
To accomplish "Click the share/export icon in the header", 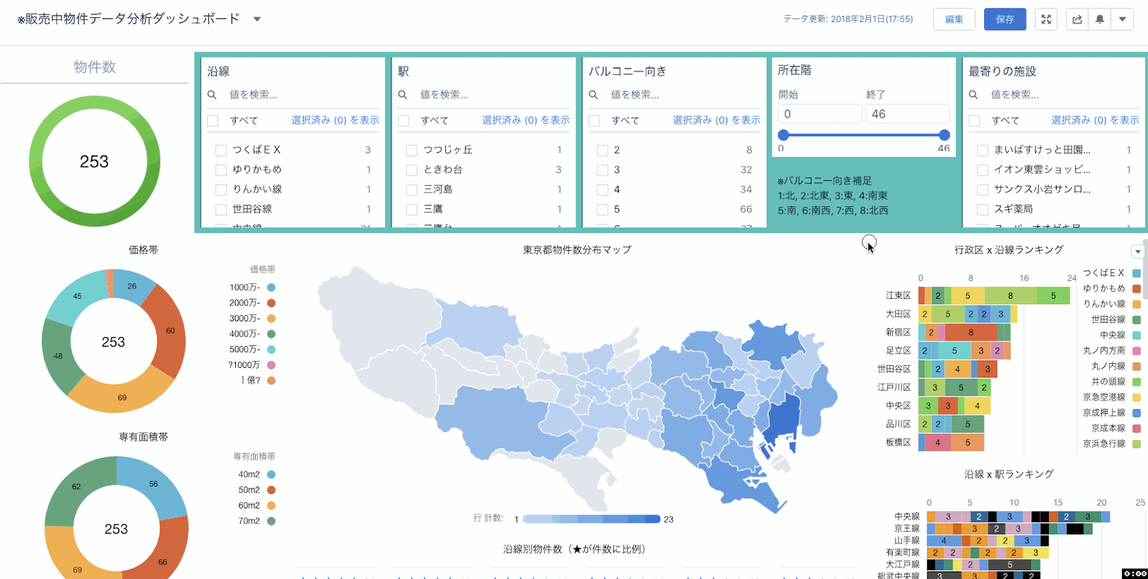I will pyautogui.click(x=1077, y=20).
